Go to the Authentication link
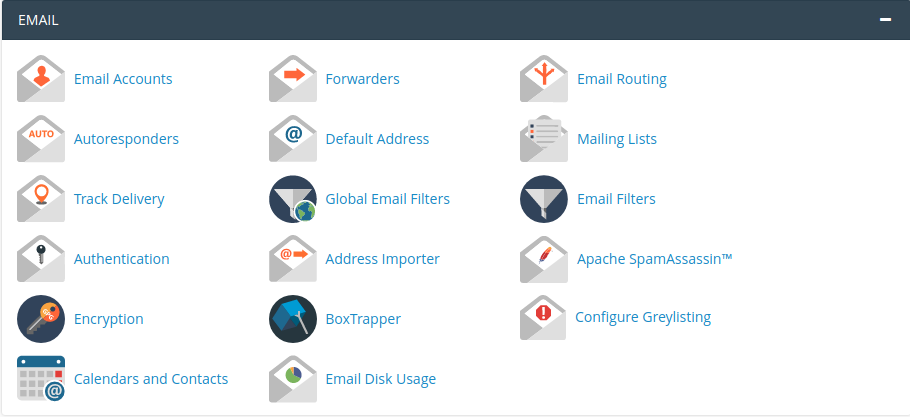This screenshot has width=910, height=417. coord(121,259)
